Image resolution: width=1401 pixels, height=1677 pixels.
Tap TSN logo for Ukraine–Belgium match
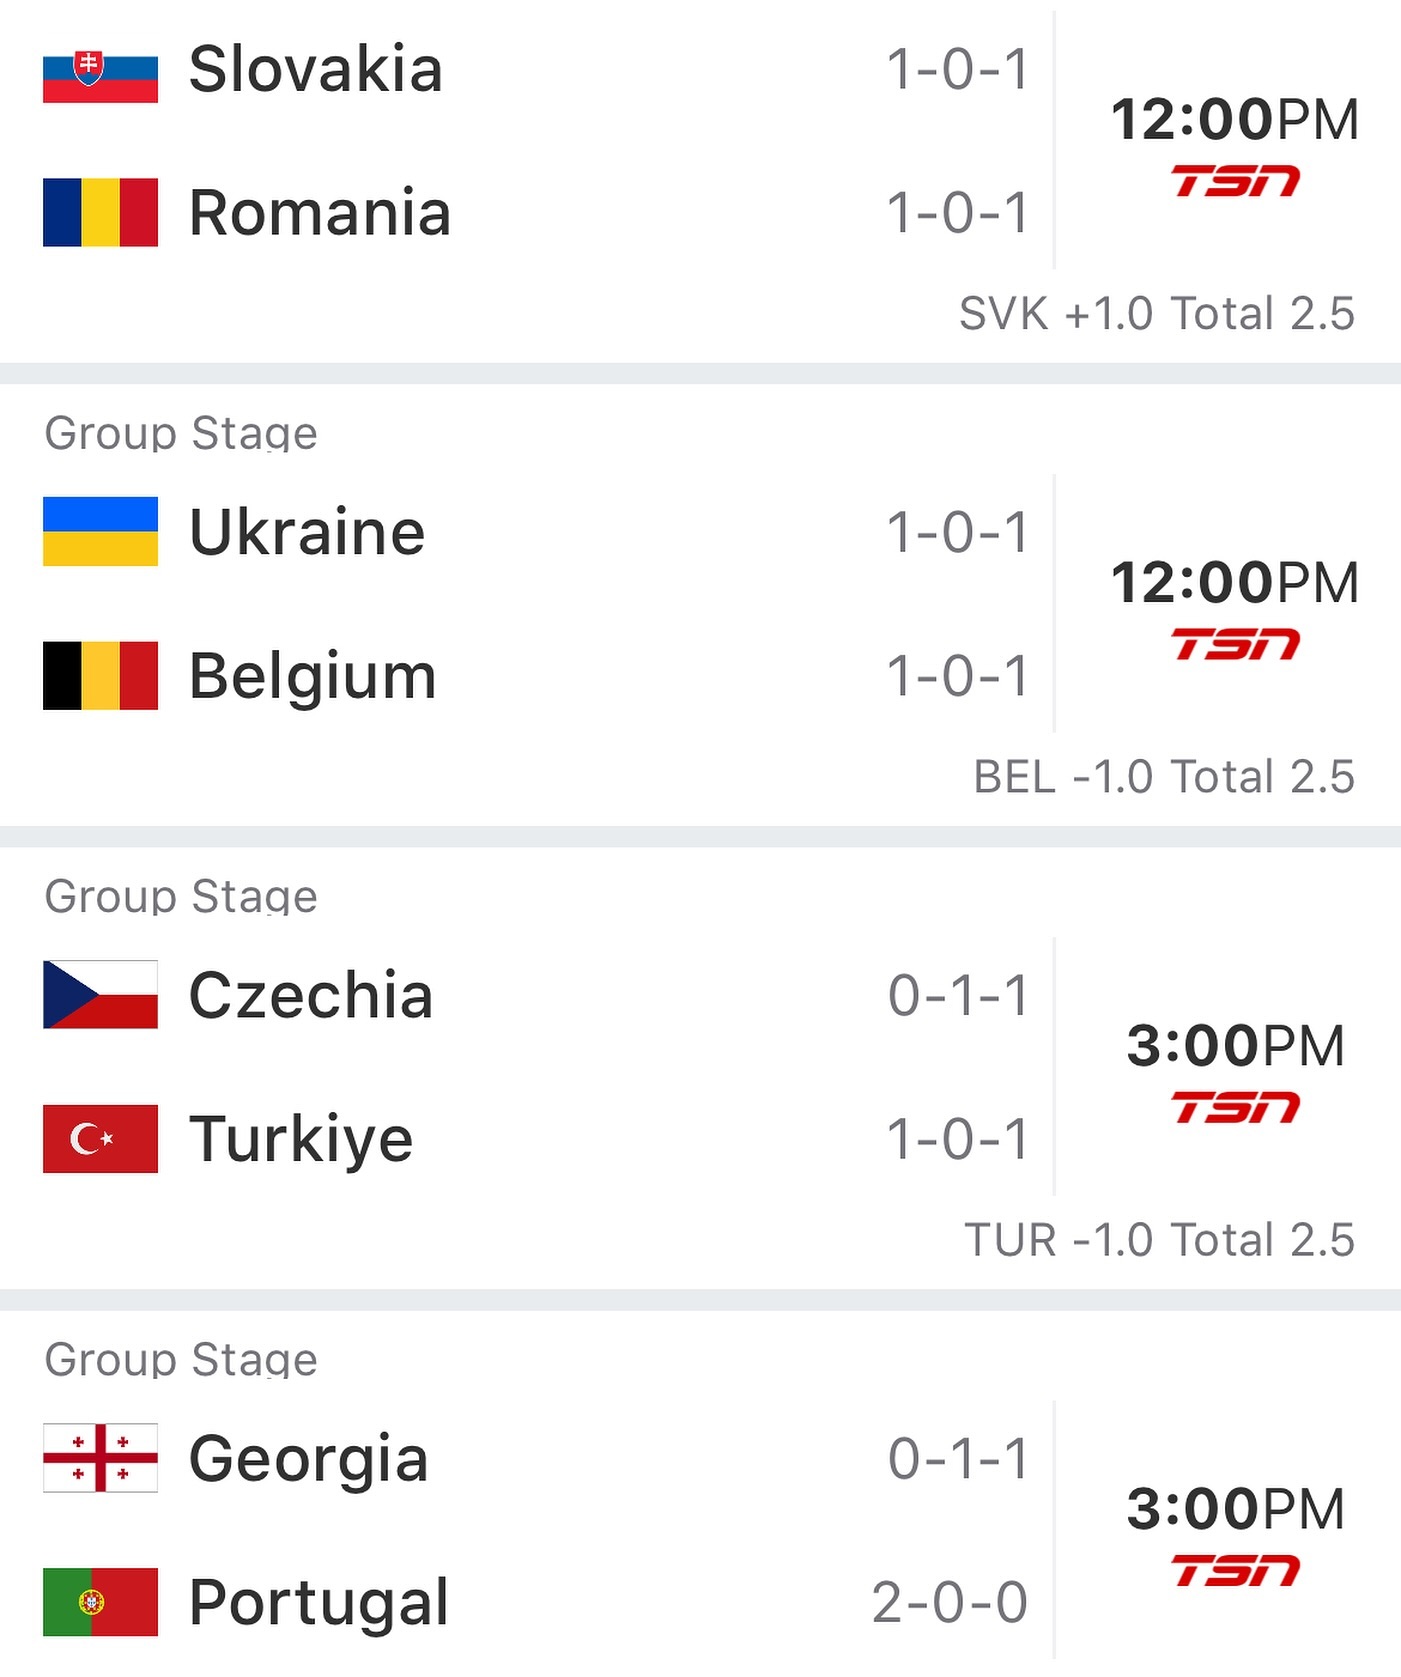tap(1235, 644)
